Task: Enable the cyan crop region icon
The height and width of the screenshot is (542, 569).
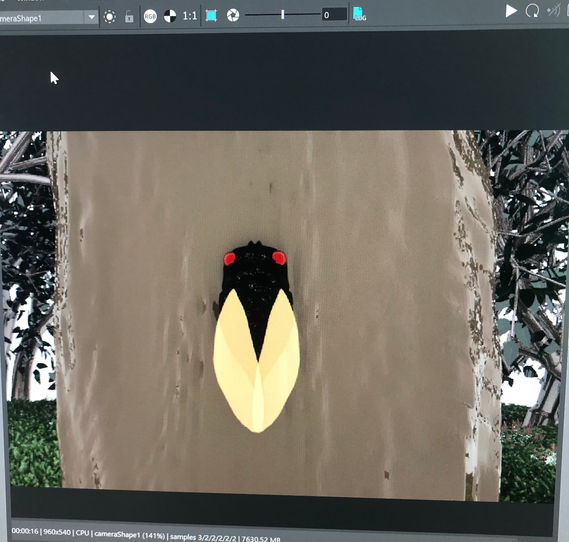Action: point(211,15)
